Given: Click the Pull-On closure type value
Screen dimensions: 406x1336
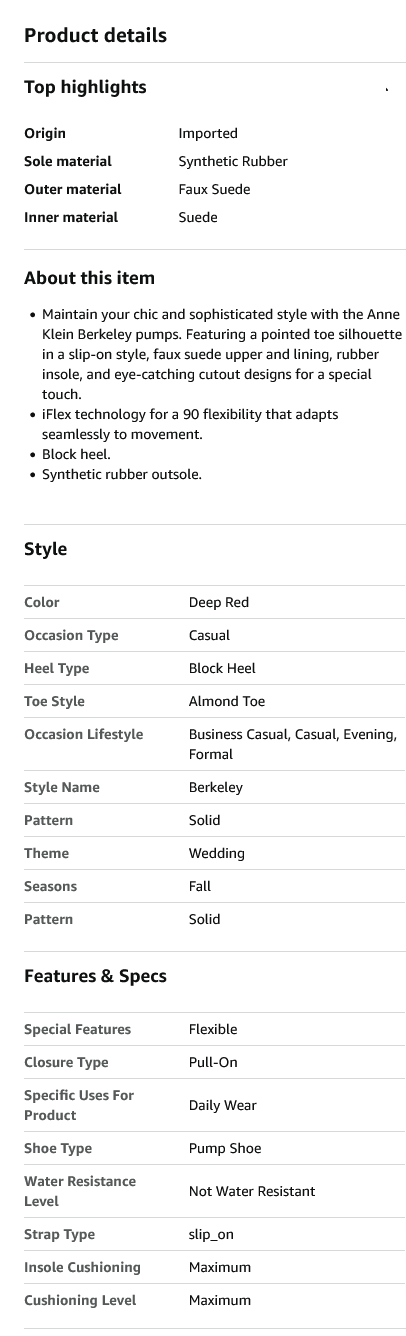Looking at the screenshot, I should point(213,1062).
